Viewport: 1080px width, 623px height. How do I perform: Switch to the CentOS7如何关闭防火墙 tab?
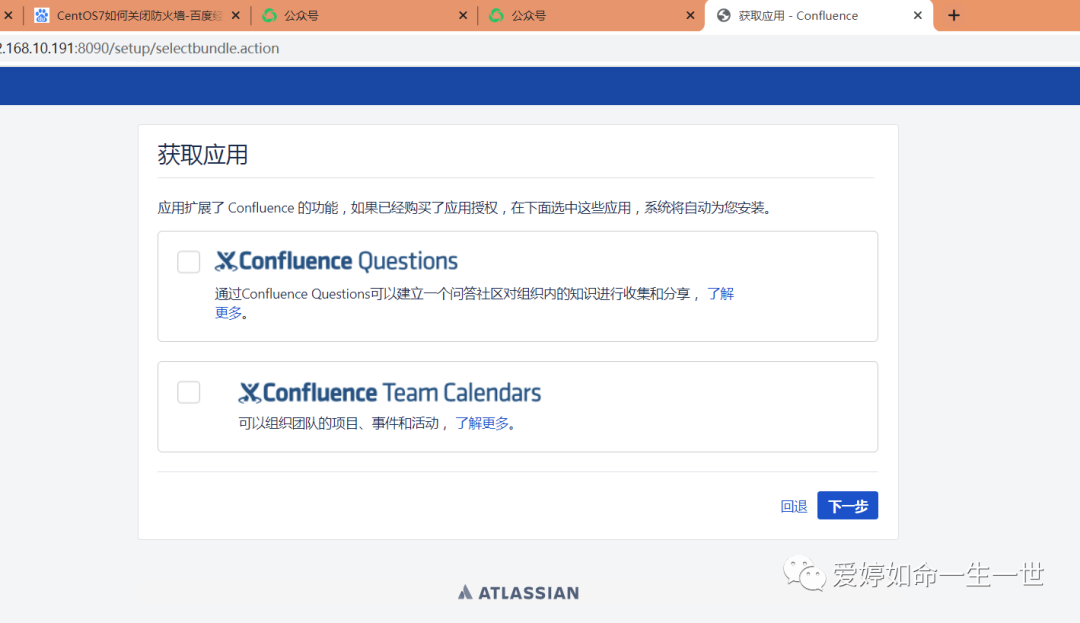click(x=138, y=16)
